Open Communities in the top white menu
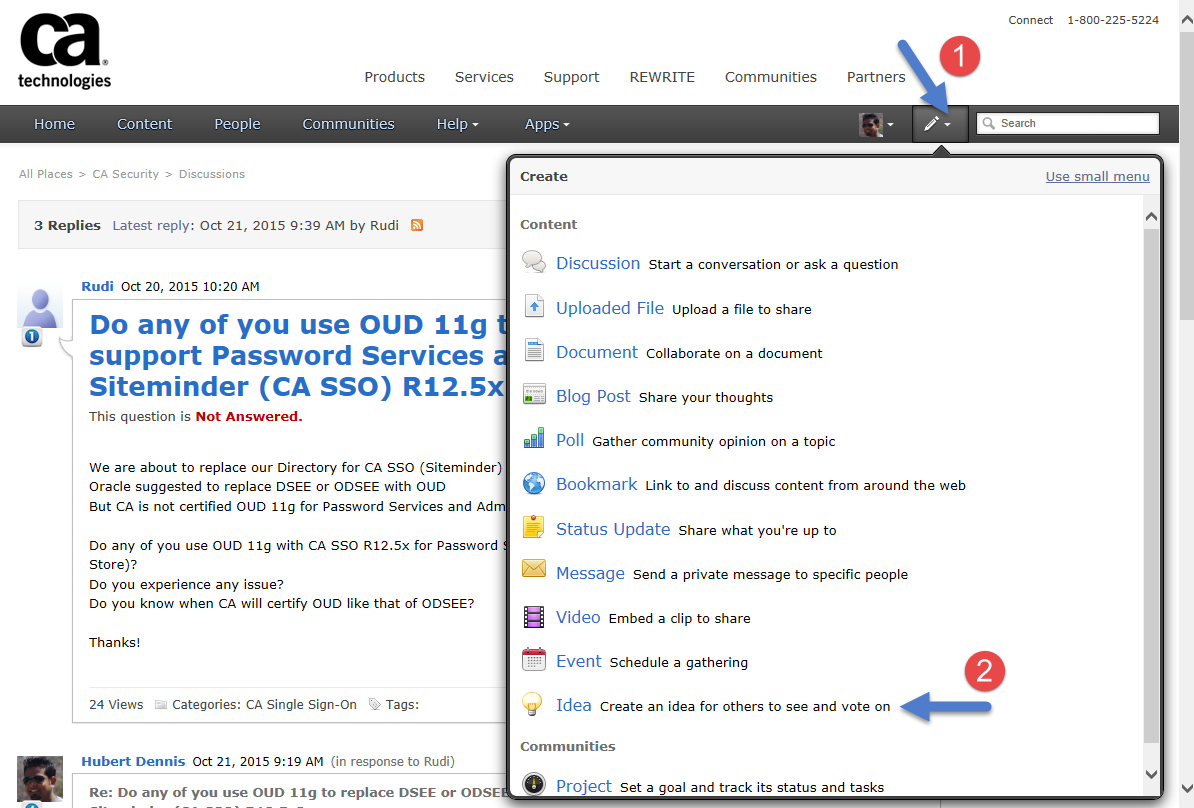The width and height of the screenshot is (1194, 808). (x=771, y=77)
